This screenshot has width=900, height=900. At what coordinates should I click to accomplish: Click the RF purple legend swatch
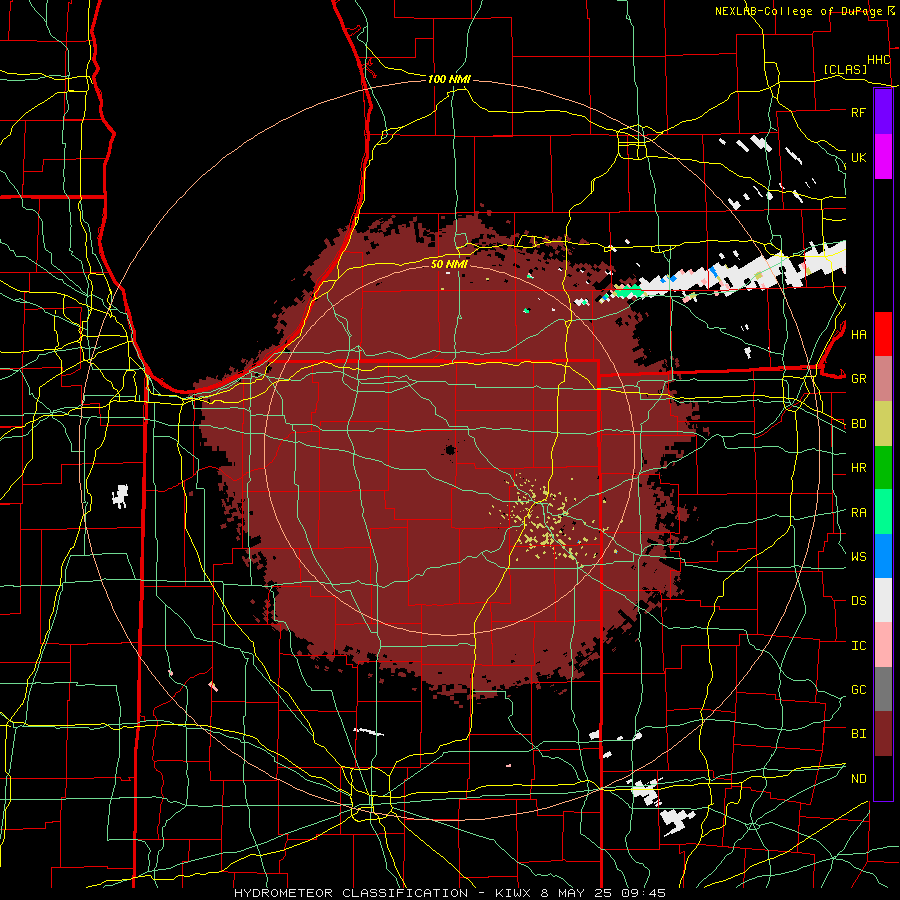[x=883, y=112]
